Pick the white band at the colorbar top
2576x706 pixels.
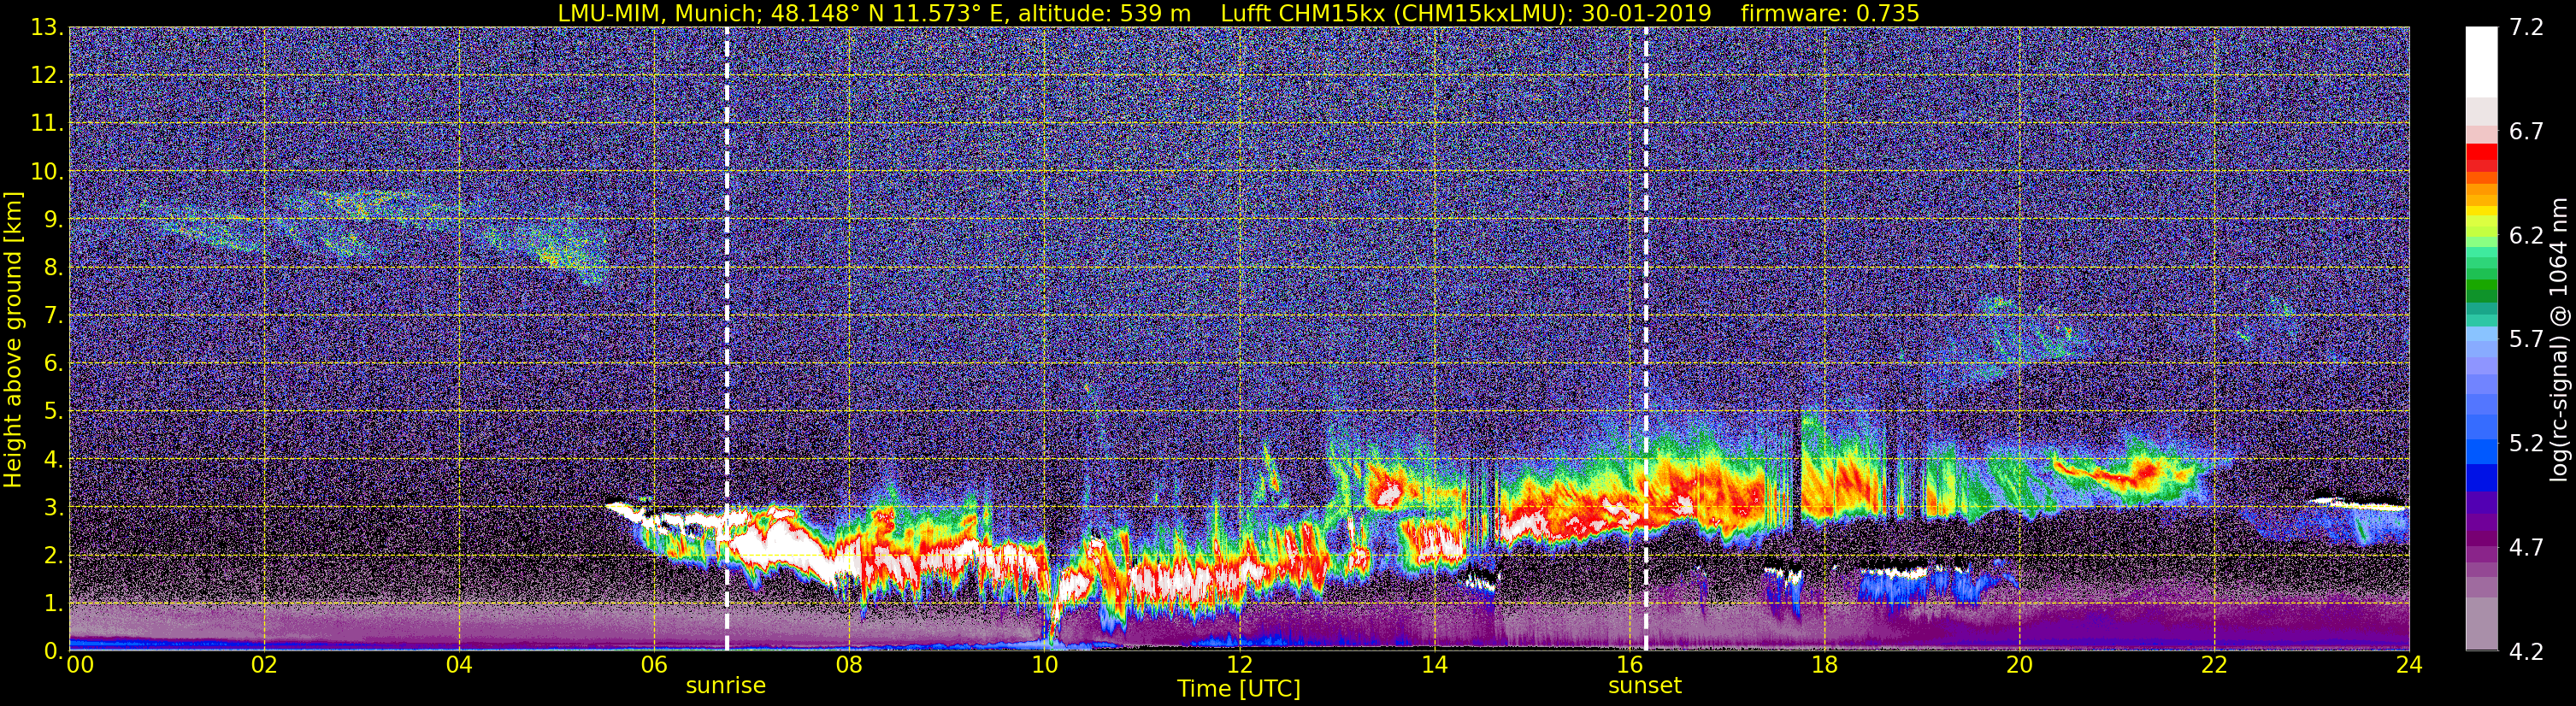[2481, 61]
